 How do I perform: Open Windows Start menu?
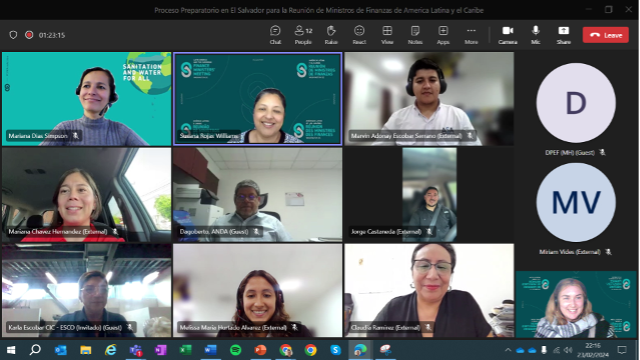pos(11,350)
